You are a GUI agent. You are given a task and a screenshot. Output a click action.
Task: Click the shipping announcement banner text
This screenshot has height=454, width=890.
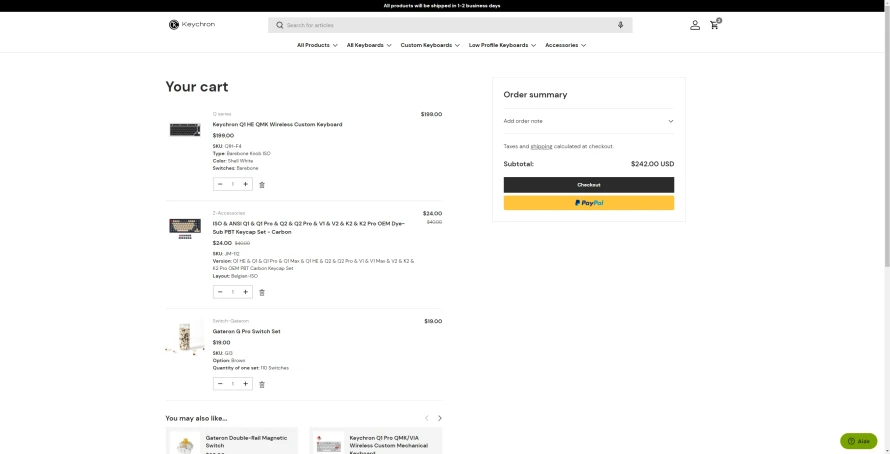pyautogui.click(x=442, y=6)
